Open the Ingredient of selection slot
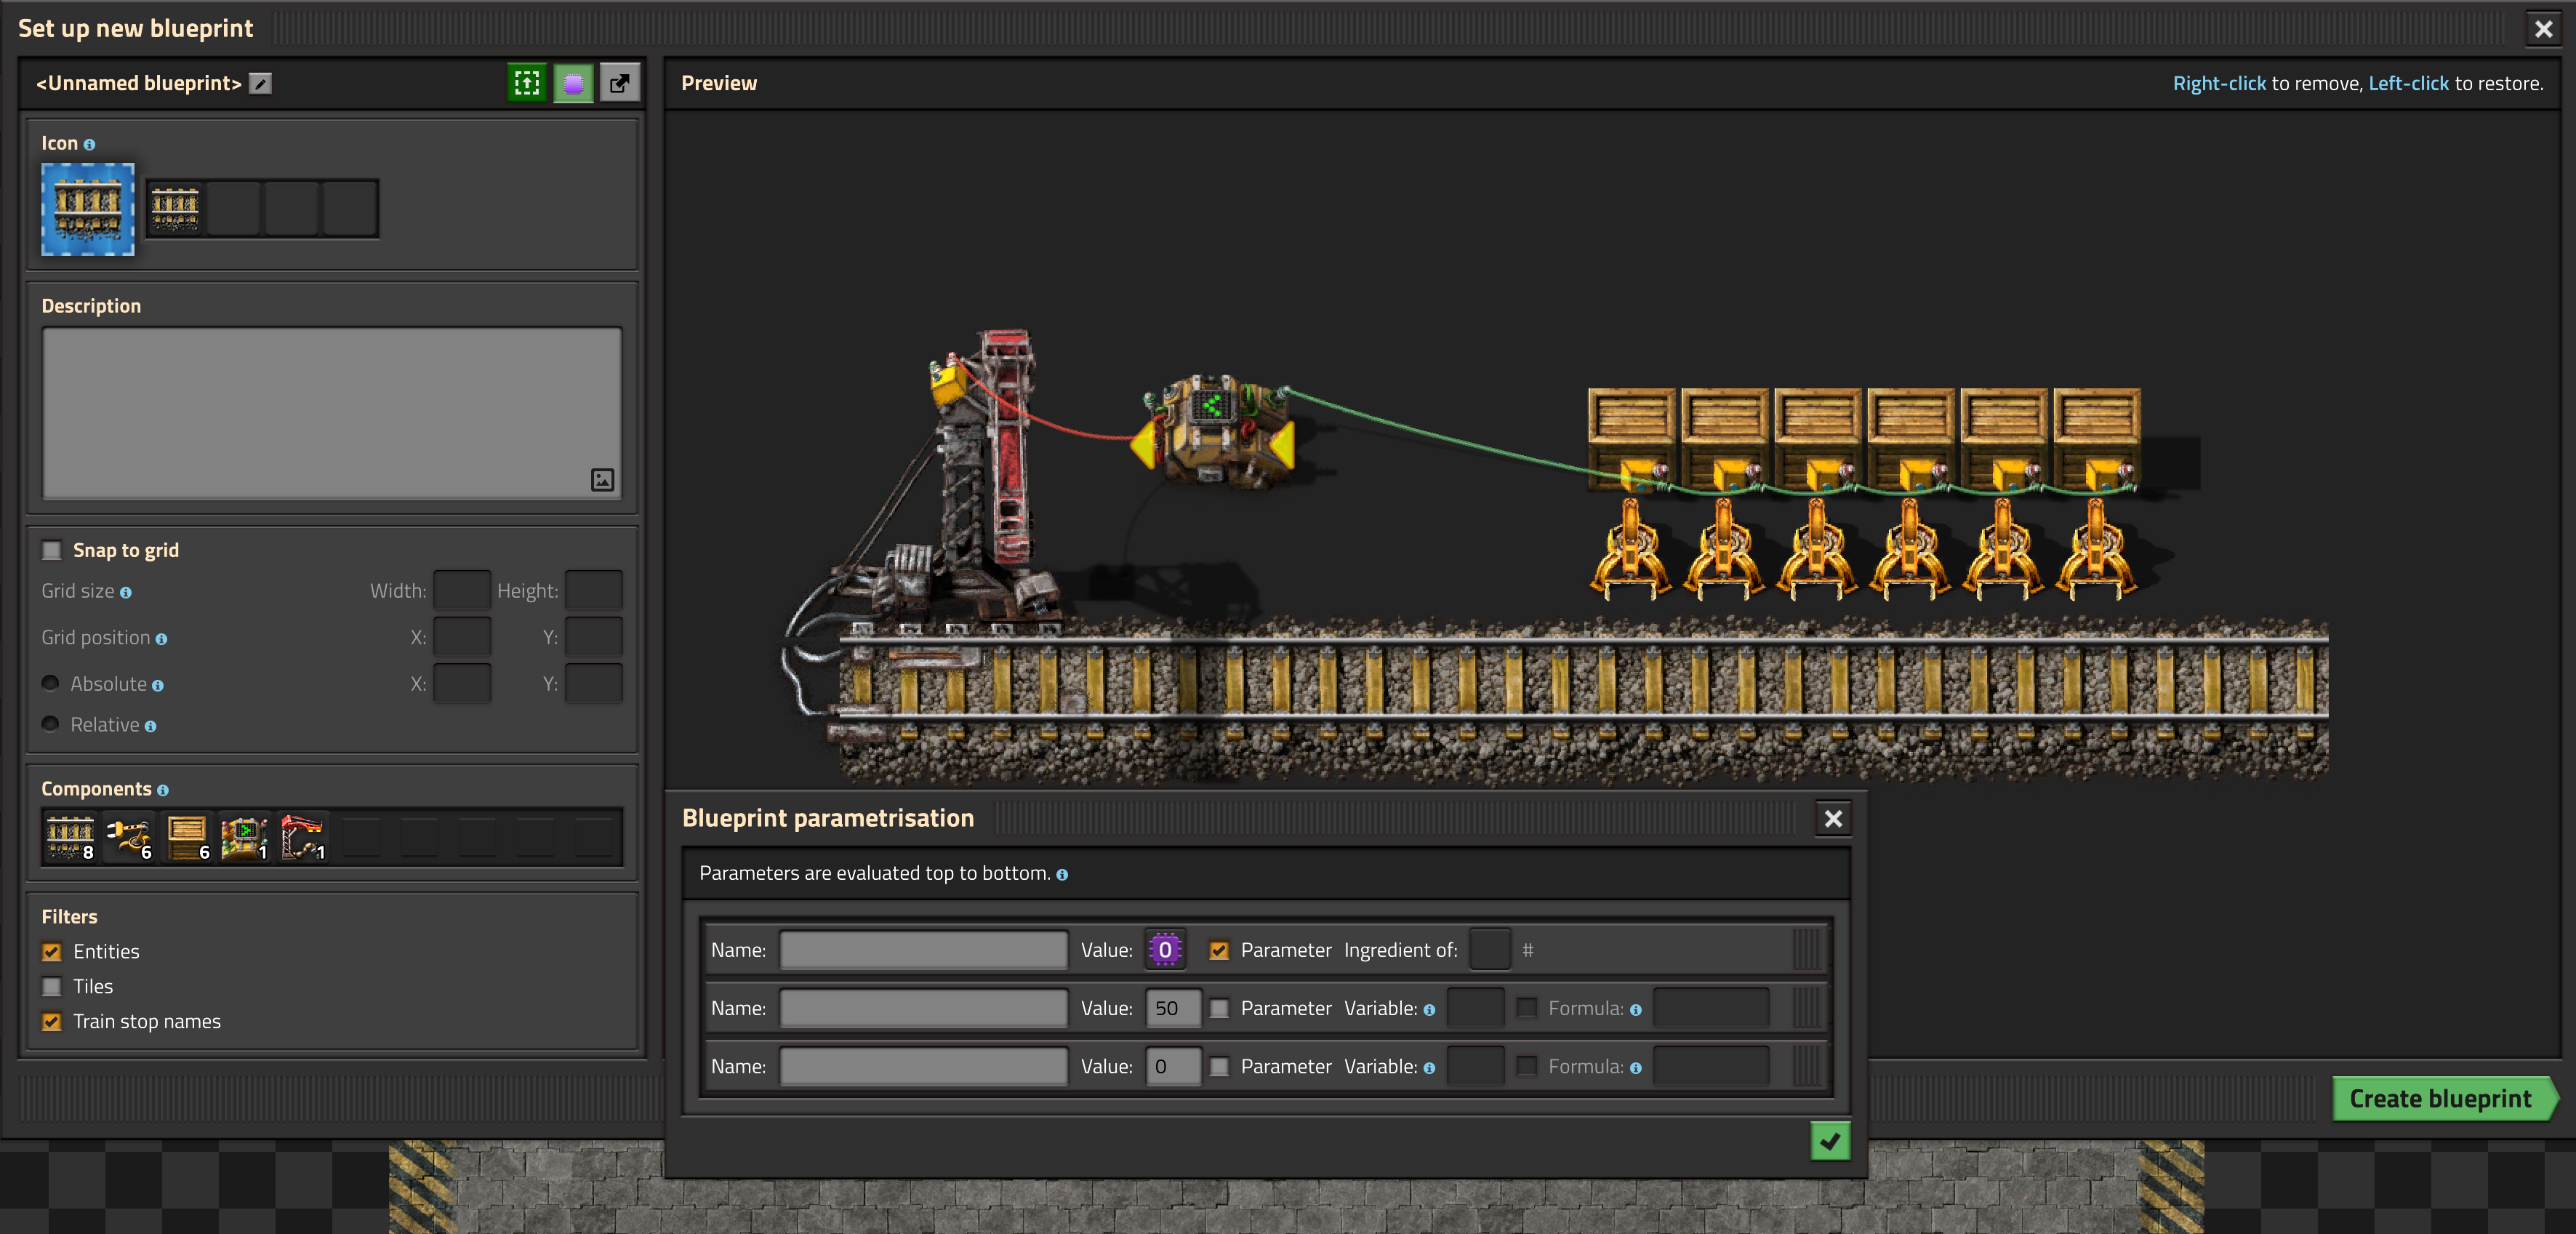 1489,950
